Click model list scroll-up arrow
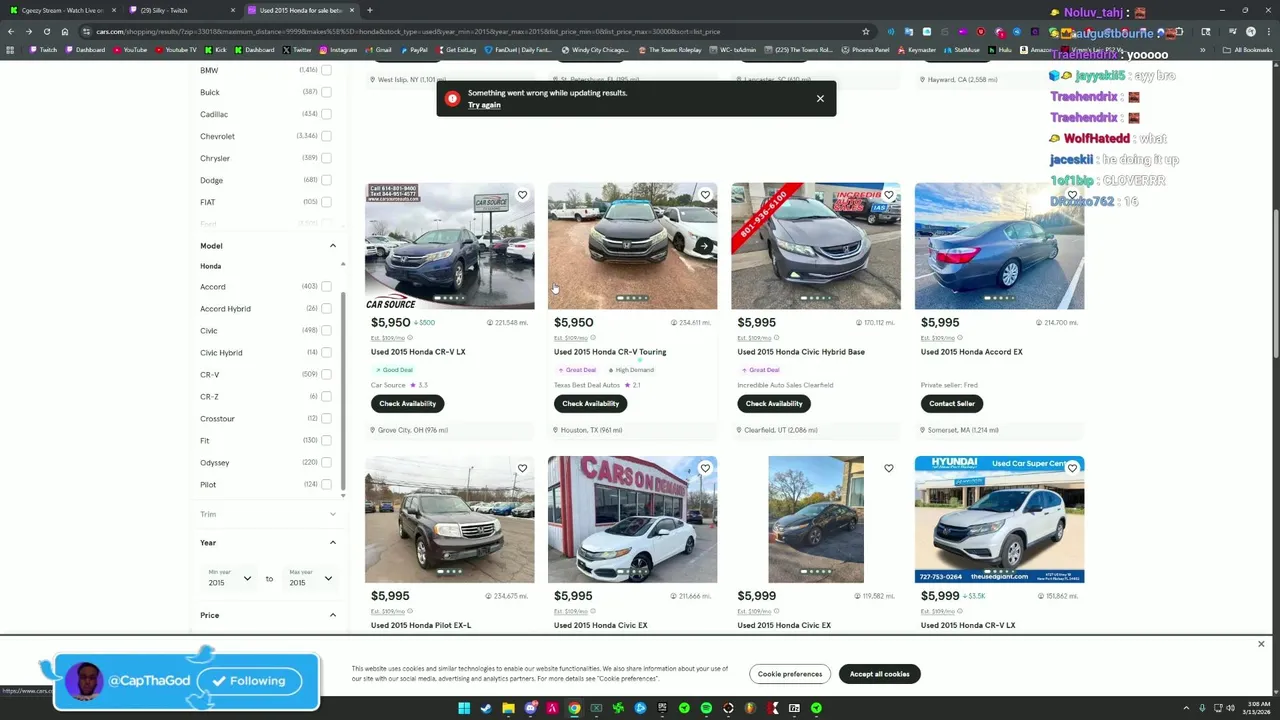Screen dimensions: 1280x720 [343, 264]
